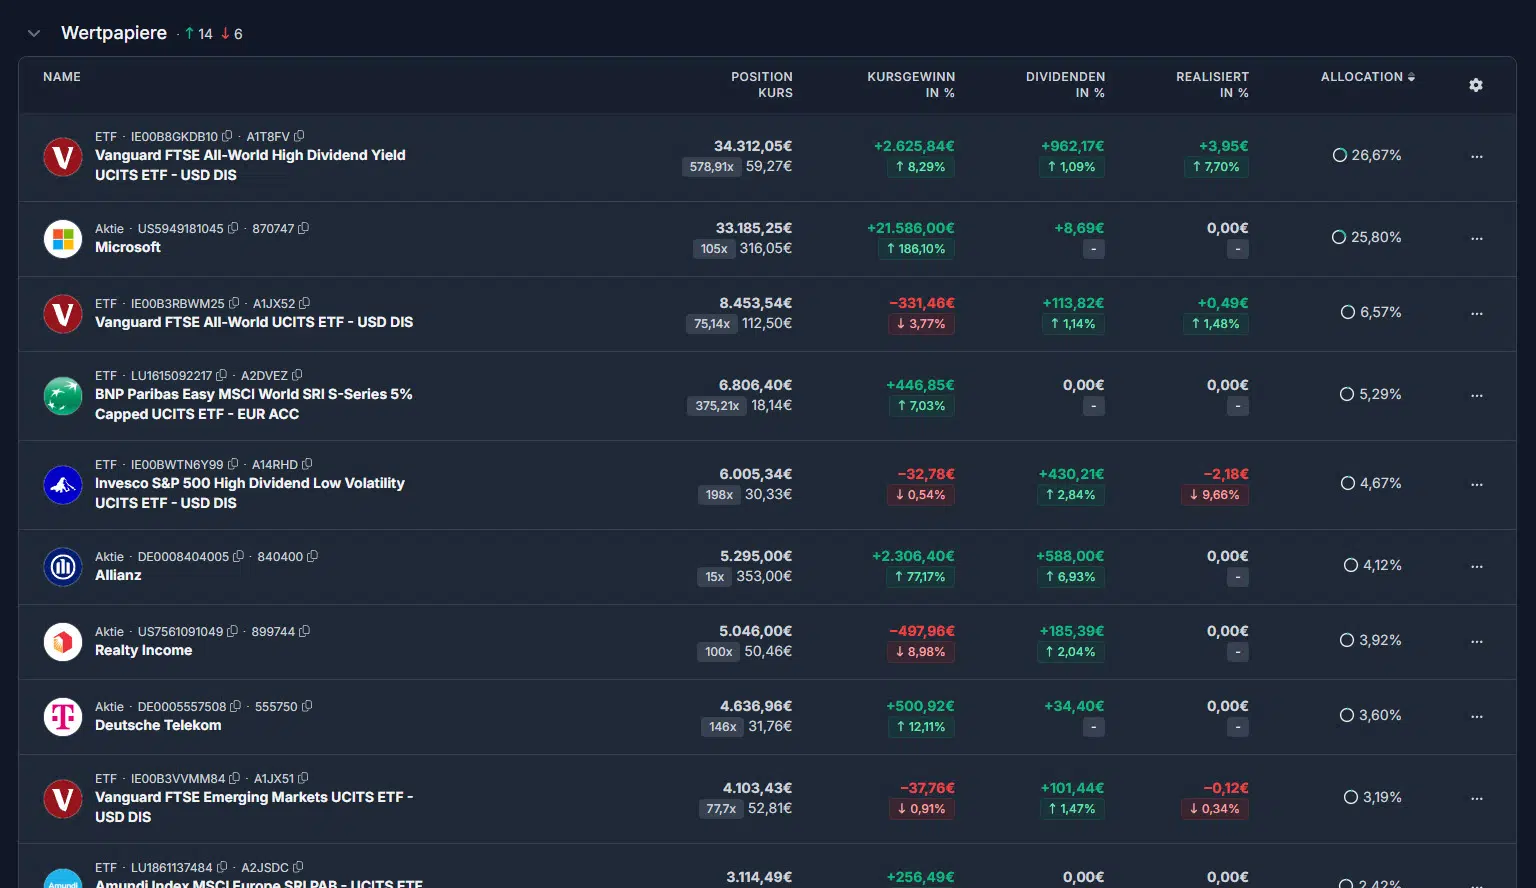
Task: Copy Microsoft ISIN US5949181045
Action: (x=233, y=228)
